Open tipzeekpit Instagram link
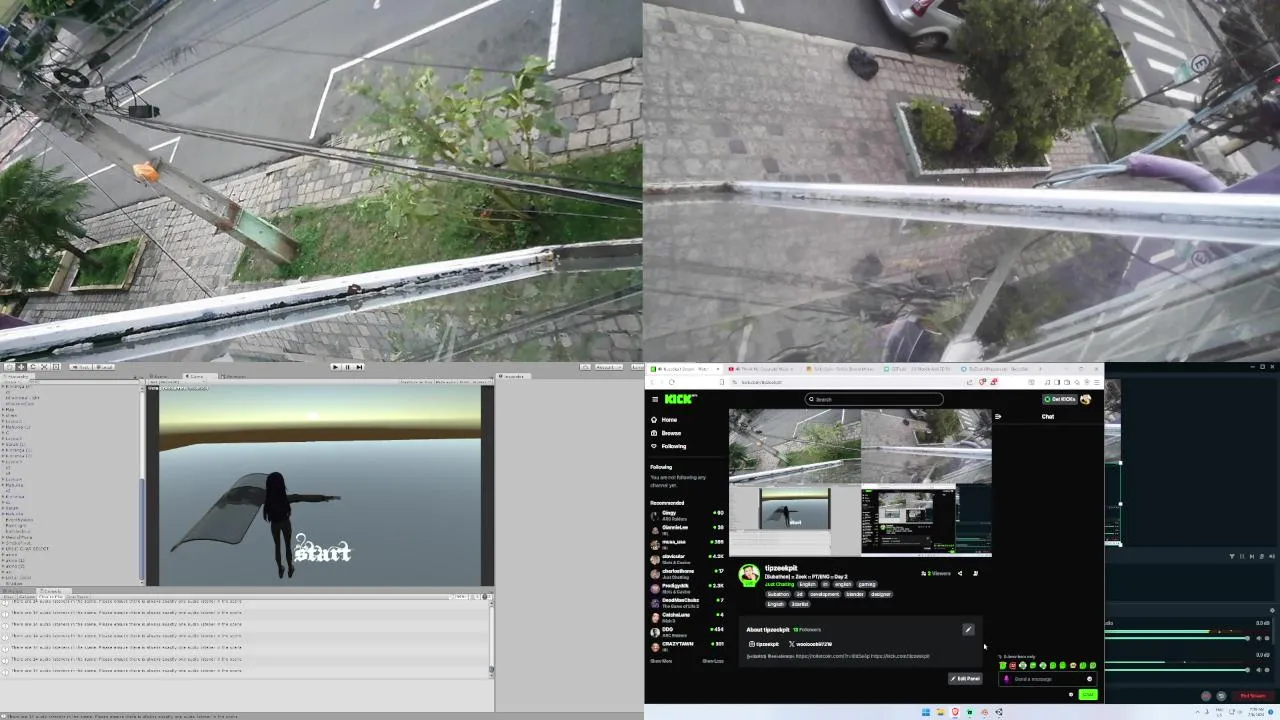 point(764,644)
